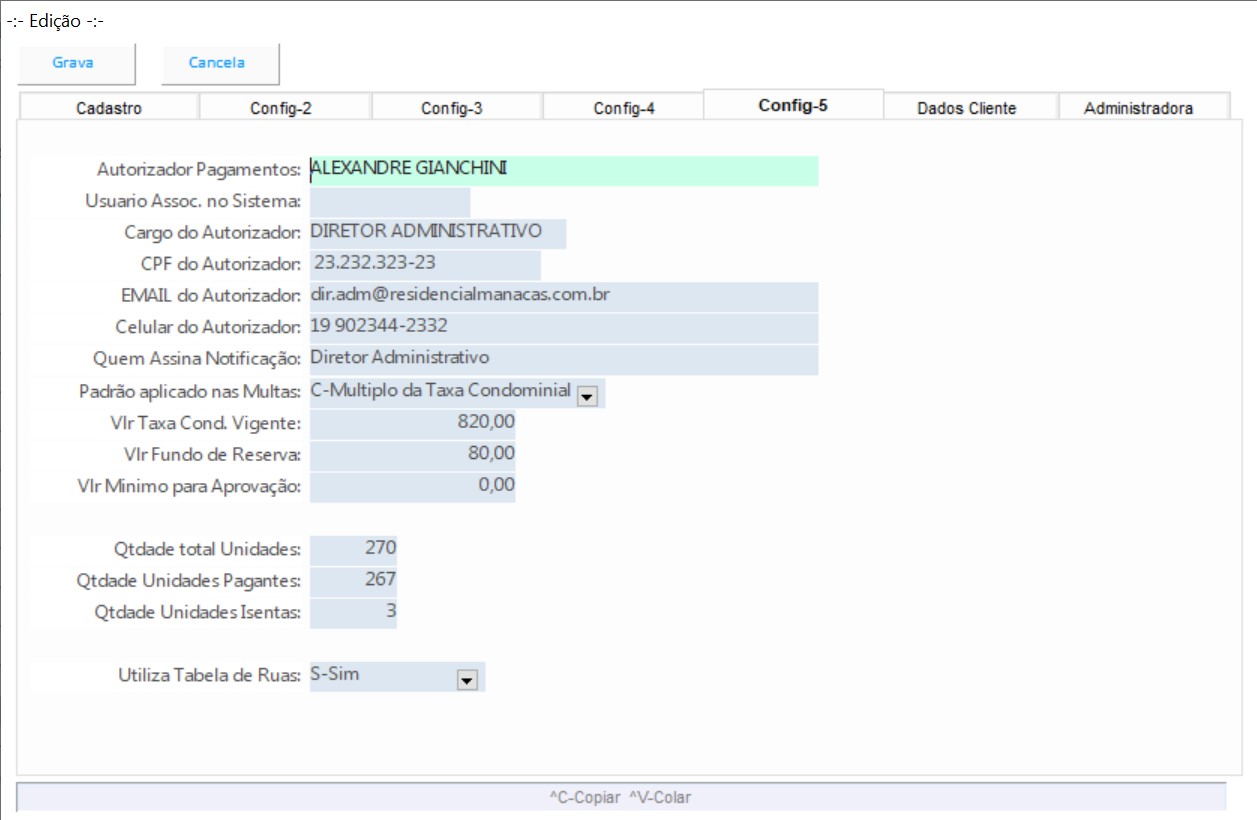Image resolution: width=1257 pixels, height=820 pixels.
Task: Select the CPF do Autorizador field
Action: [x=424, y=265]
